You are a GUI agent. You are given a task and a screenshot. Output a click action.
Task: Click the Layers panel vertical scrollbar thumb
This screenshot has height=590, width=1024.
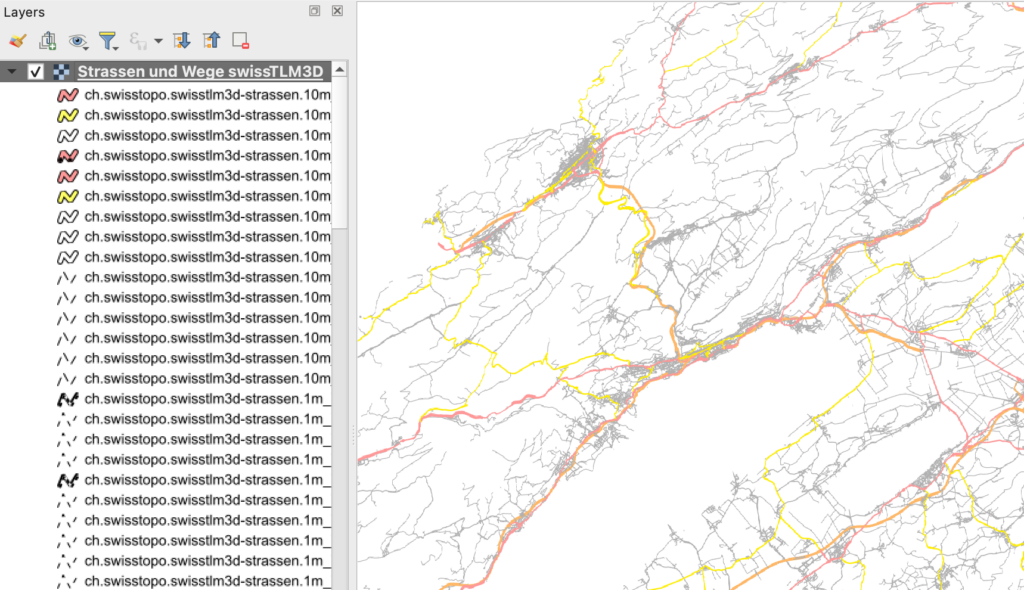(340, 150)
